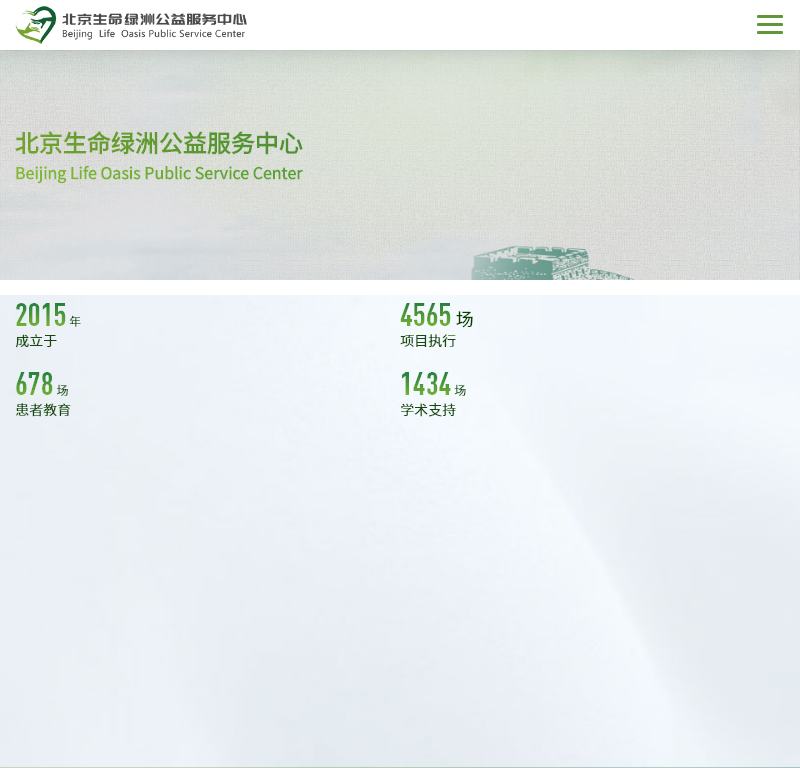Viewport: 800px width, 768px height.
Task: Click the Great Wall tower illustration
Action: pyautogui.click(x=551, y=263)
